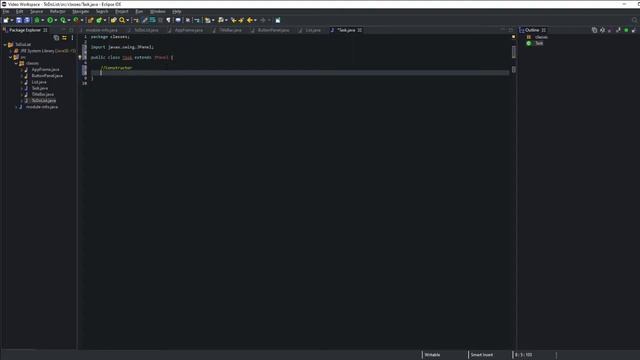Switch to the TitleBar.java editor tab
Viewport: 640px width, 360px height.
tap(231, 30)
